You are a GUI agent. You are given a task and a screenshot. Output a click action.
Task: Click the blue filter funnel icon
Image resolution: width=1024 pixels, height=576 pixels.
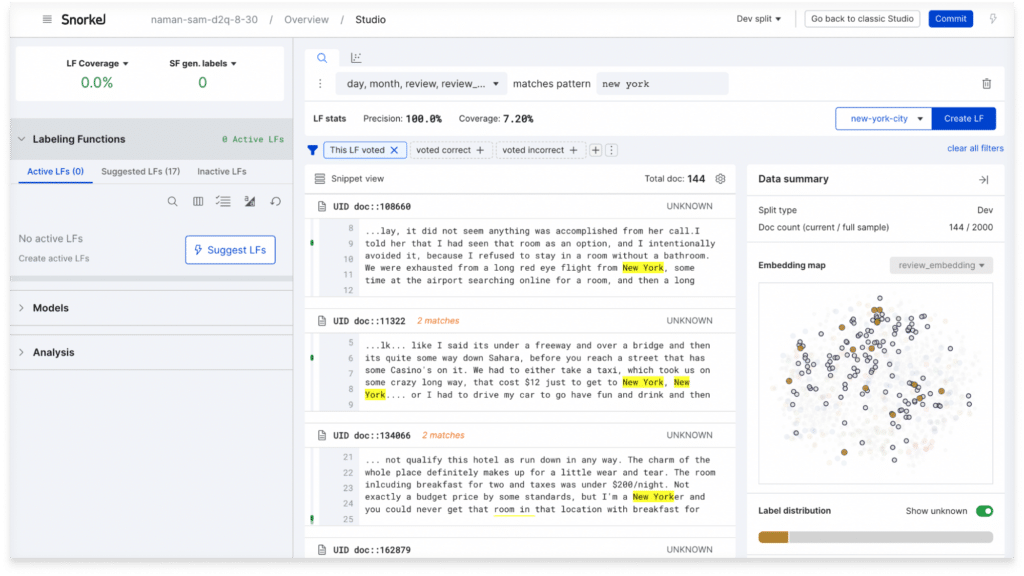(x=313, y=150)
